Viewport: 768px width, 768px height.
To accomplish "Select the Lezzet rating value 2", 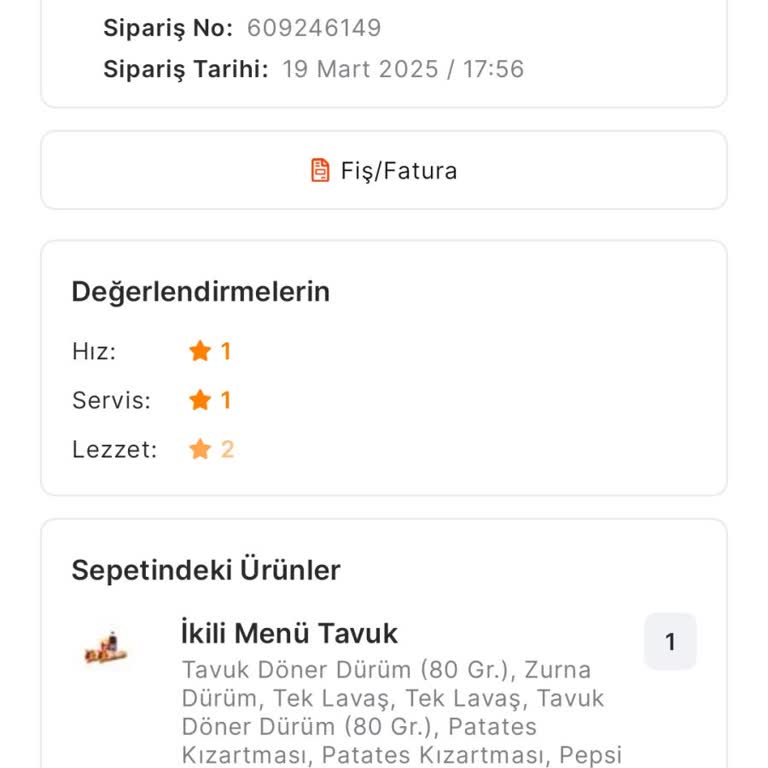I will [227, 449].
